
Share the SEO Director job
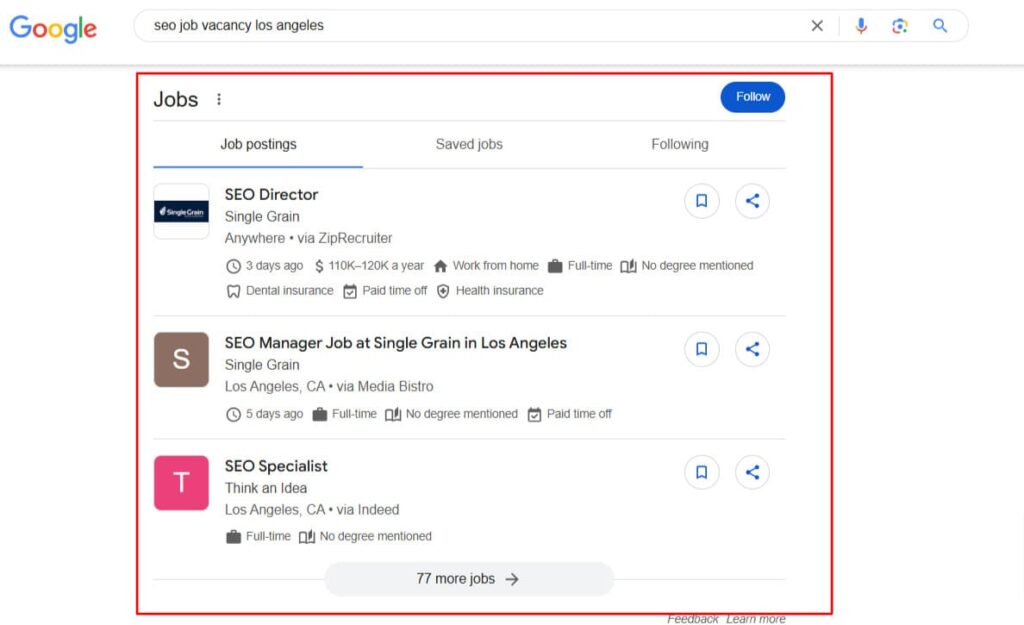(x=752, y=200)
